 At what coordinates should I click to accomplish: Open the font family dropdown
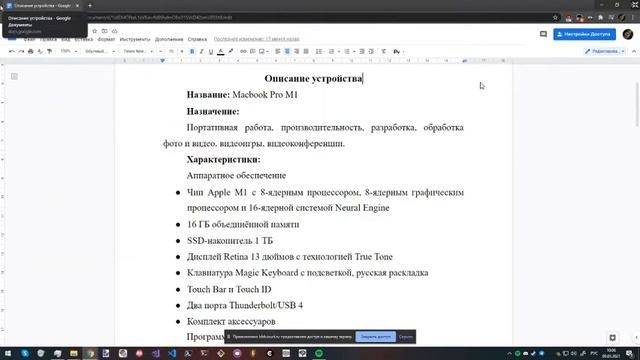(138, 51)
